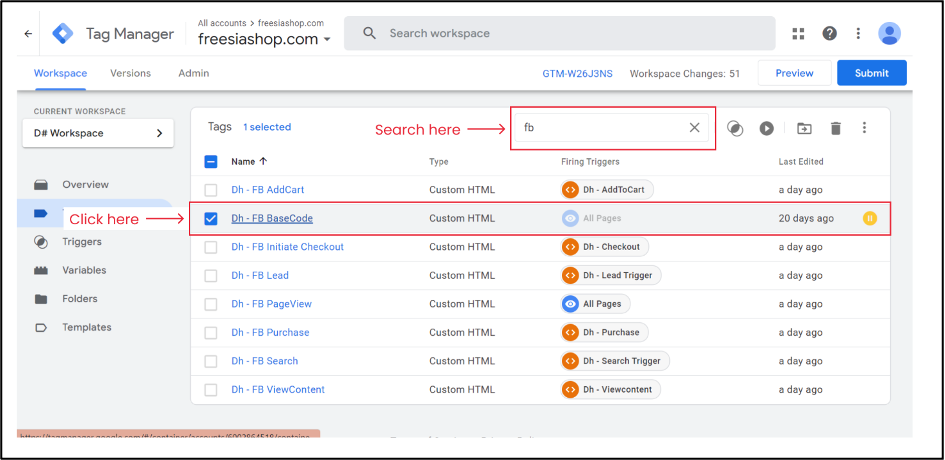Viewport: 945px width, 460px height.
Task: Open the Dh - FB PageView tag
Action: (271, 304)
